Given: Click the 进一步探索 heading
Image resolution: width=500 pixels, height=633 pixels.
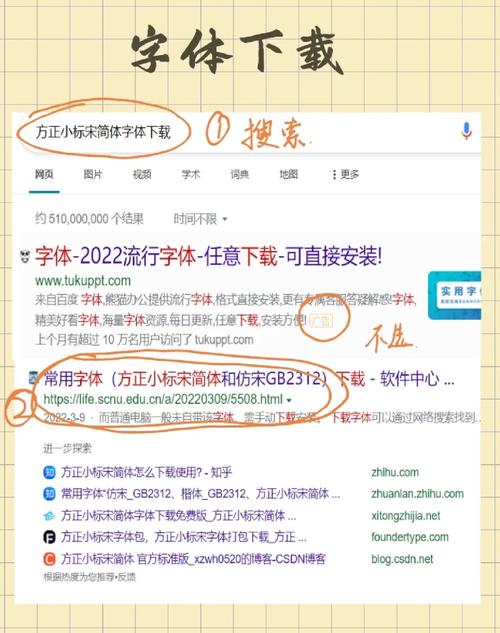Looking at the screenshot, I should [67, 448].
